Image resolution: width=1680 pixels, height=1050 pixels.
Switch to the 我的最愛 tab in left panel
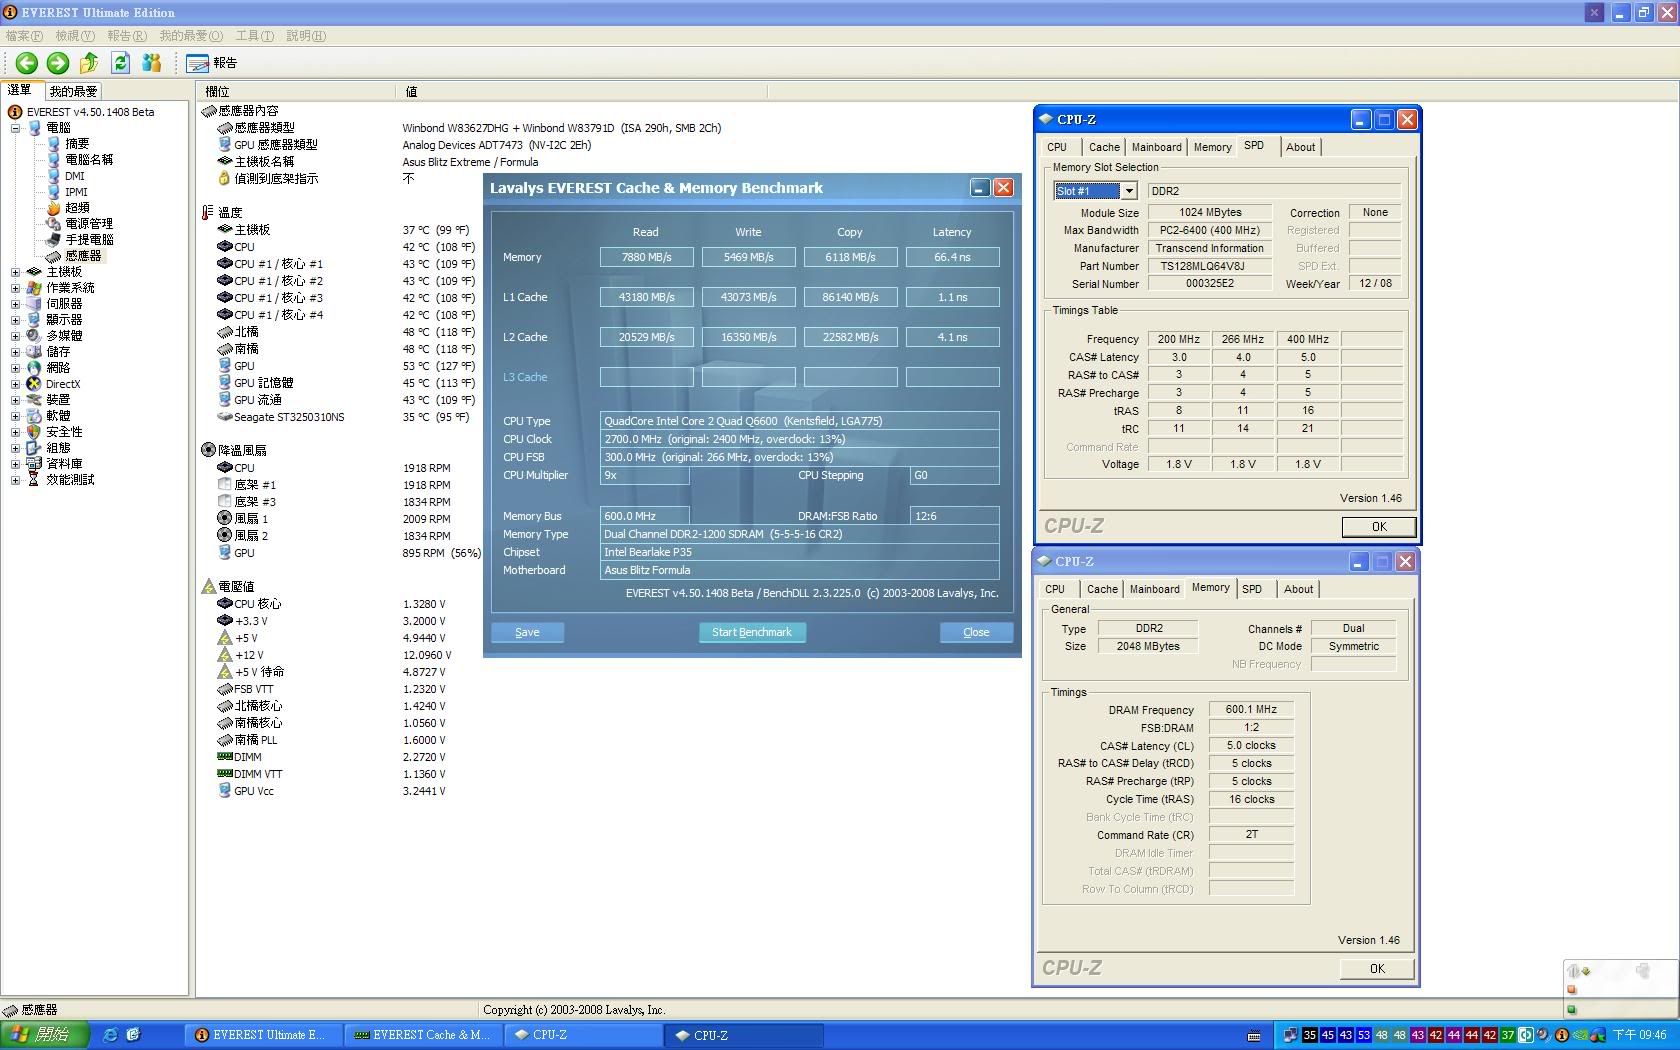click(73, 91)
